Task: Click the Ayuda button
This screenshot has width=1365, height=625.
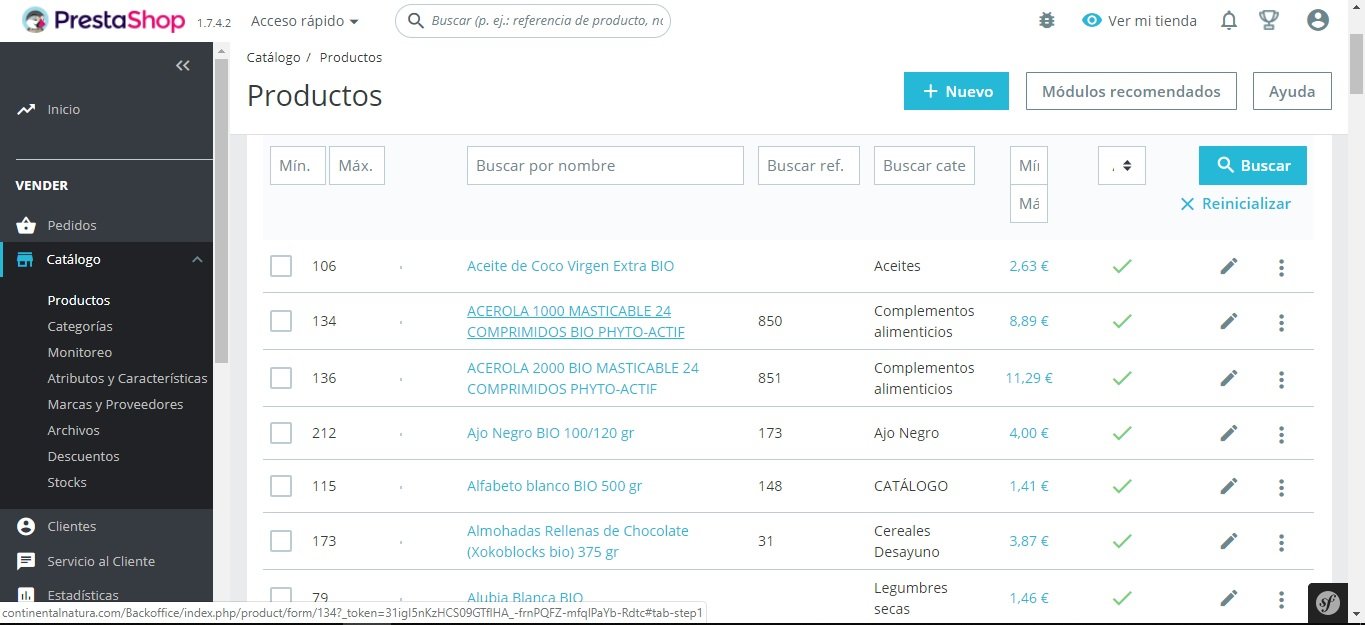Action: 1292,91
